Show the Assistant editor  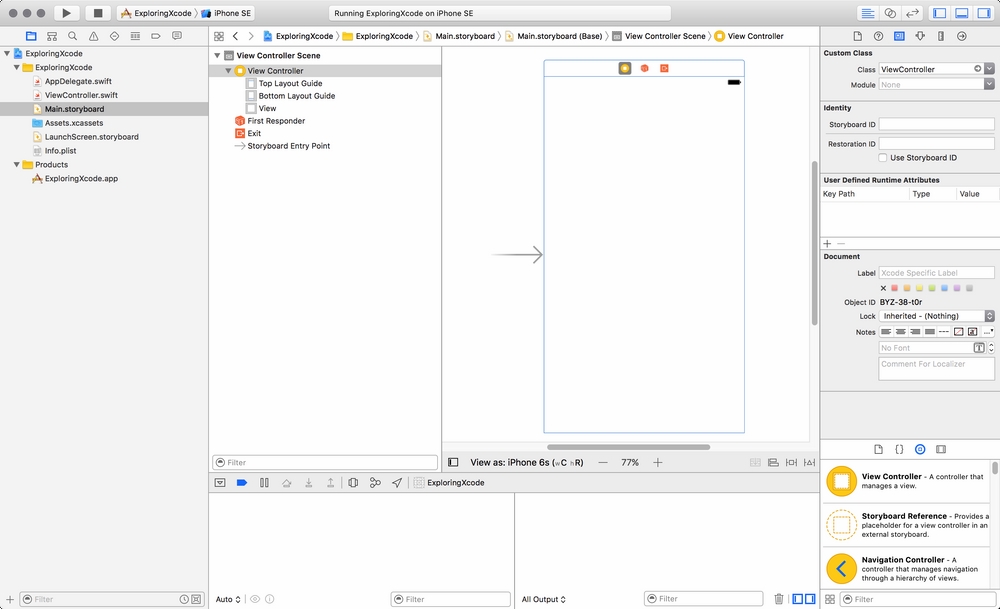click(890, 13)
